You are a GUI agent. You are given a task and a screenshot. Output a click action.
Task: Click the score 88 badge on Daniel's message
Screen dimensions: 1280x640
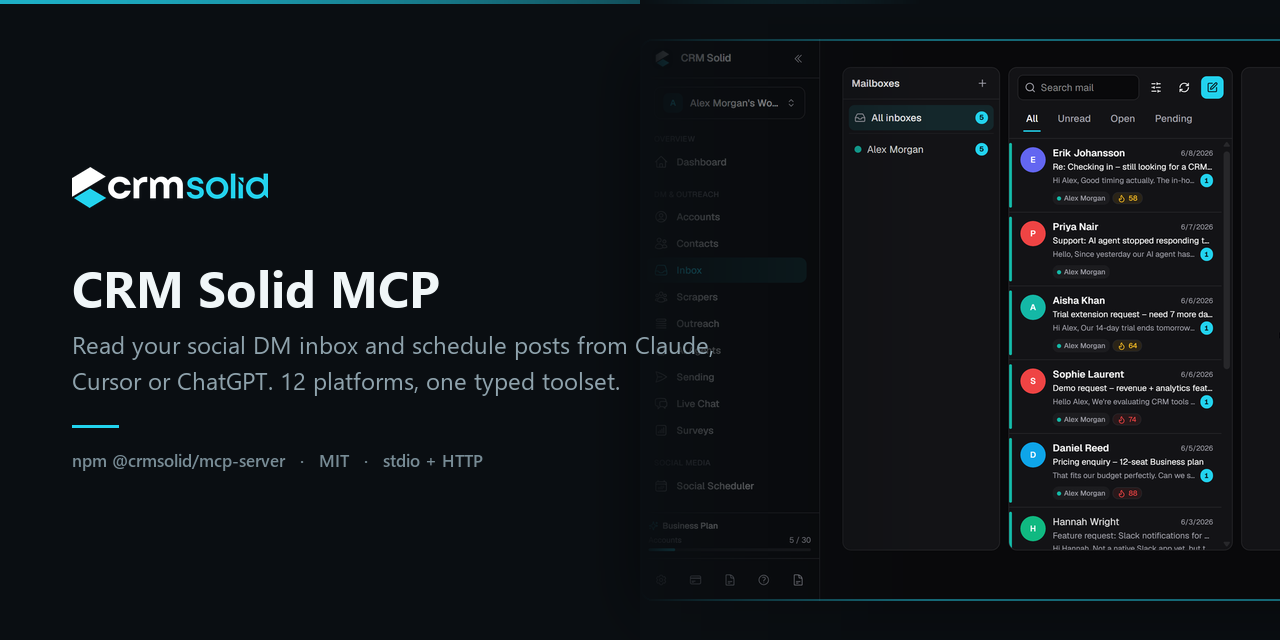1127,494
